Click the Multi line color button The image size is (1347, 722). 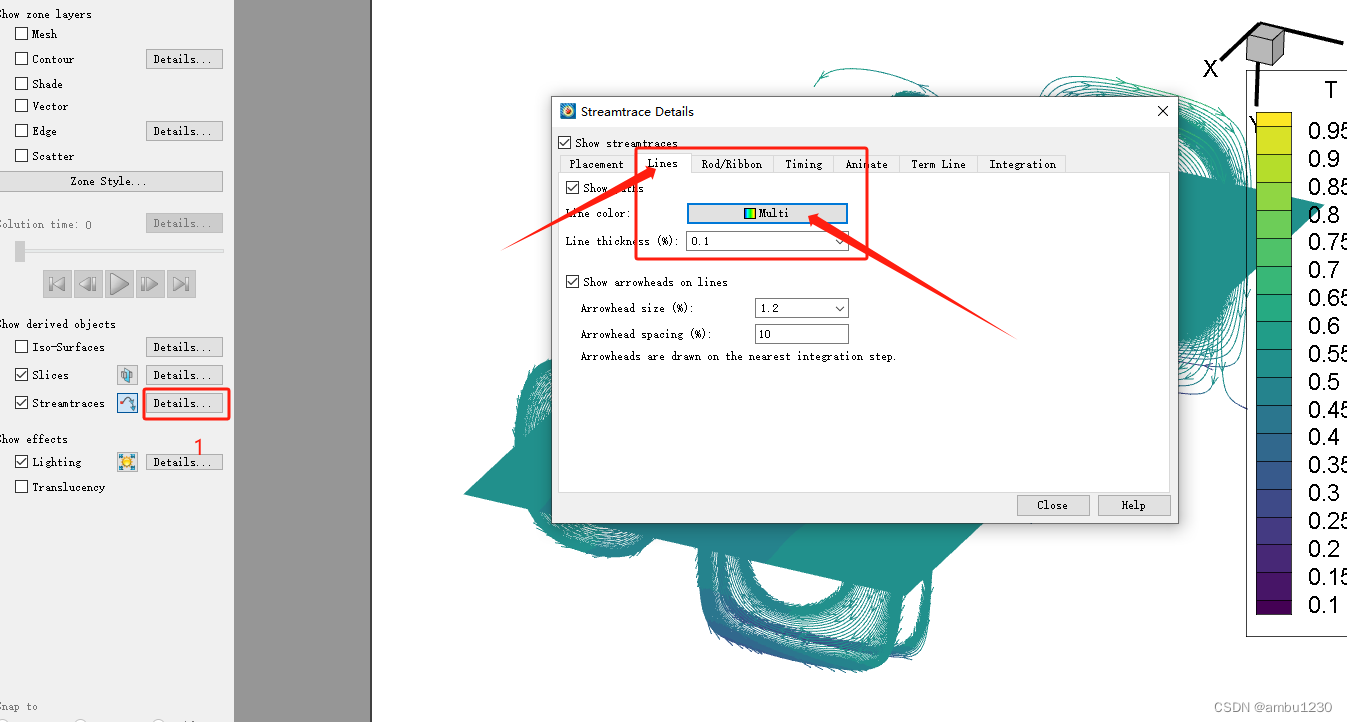767,213
